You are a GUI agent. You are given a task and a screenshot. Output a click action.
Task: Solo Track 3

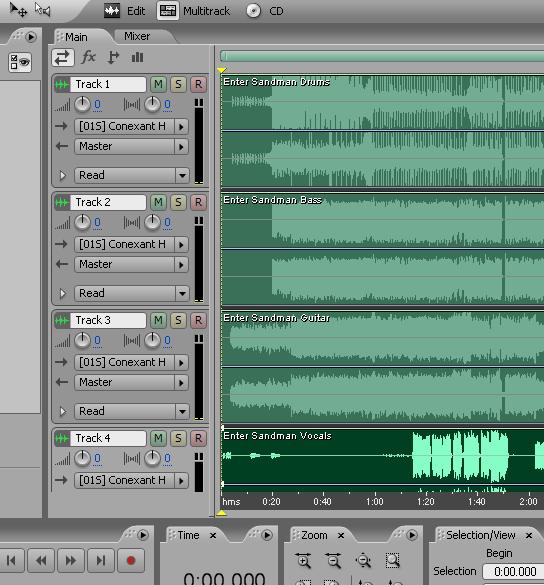click(178, 320)
